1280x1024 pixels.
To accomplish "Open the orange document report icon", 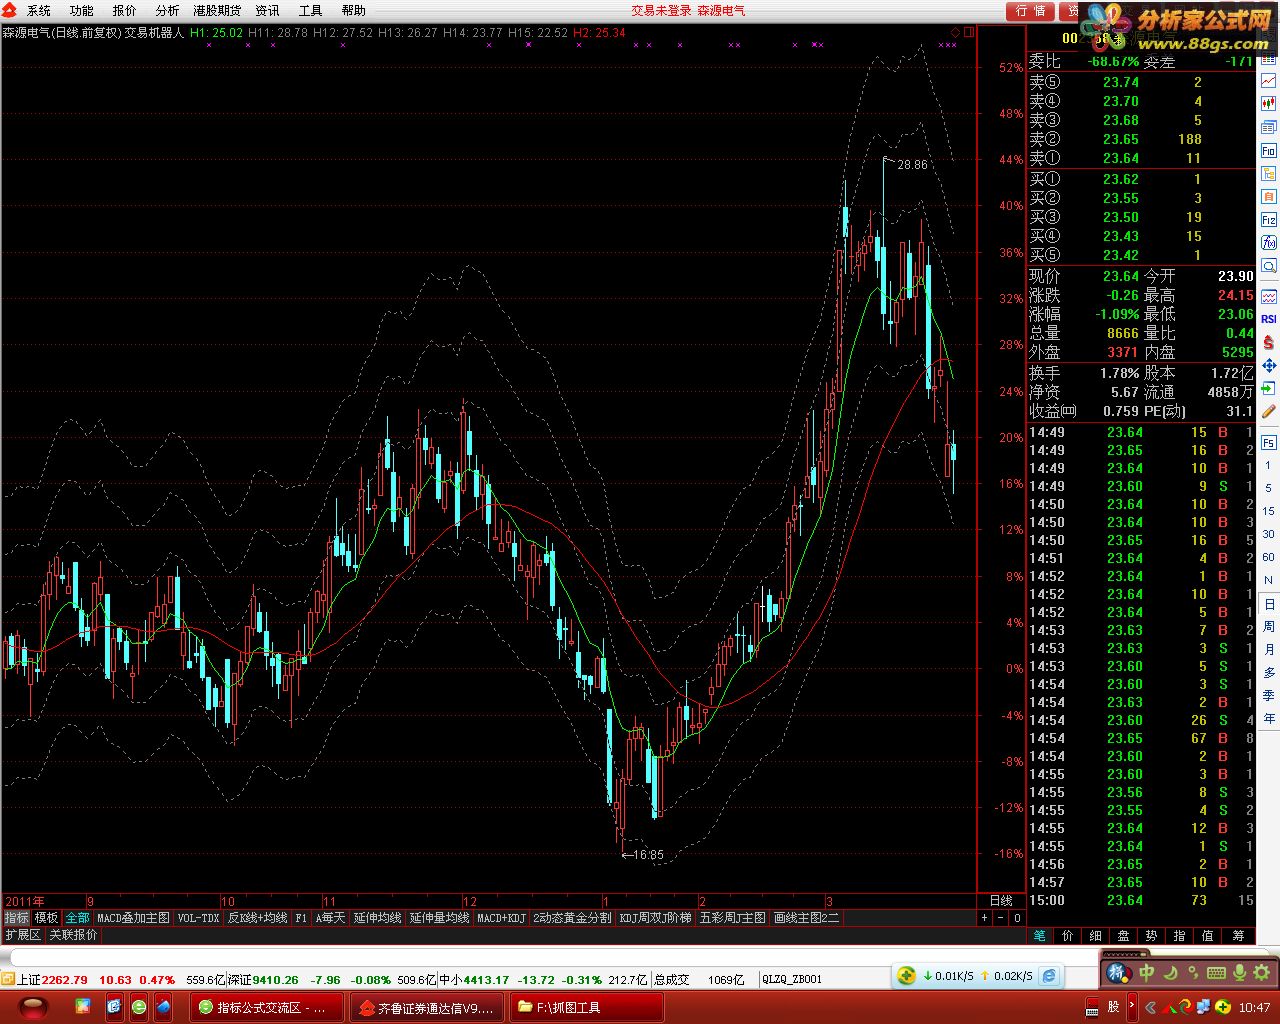I will pyautogui.click(x=1268, y=197).
